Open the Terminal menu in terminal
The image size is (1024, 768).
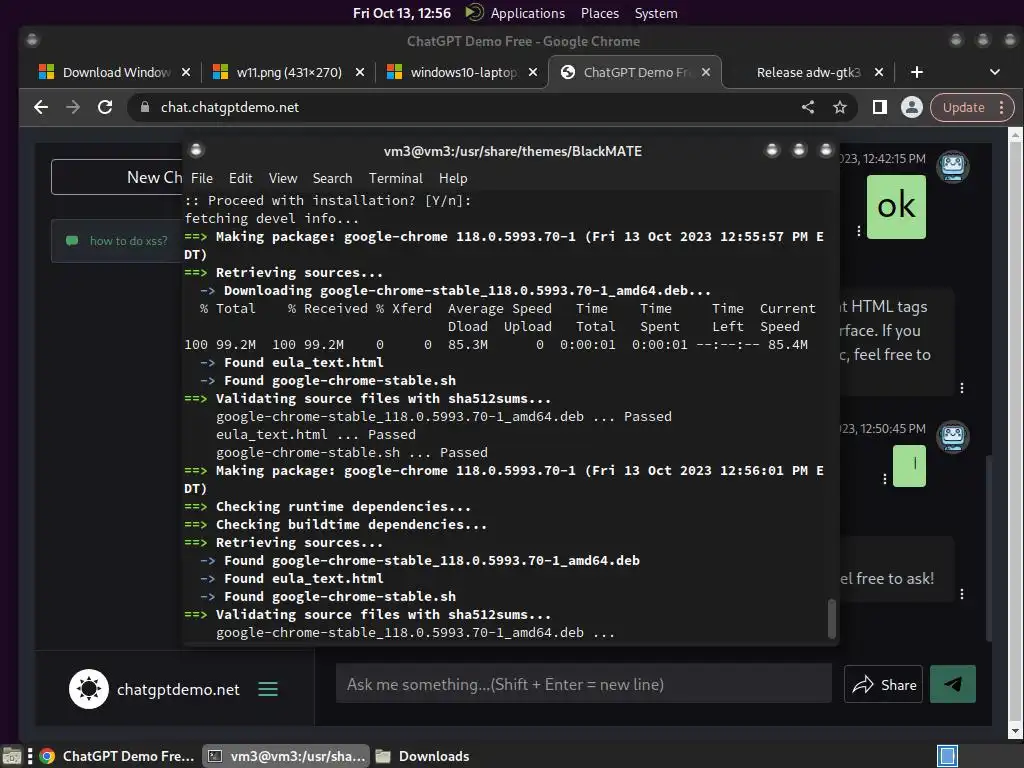click(x=396, y=178)
